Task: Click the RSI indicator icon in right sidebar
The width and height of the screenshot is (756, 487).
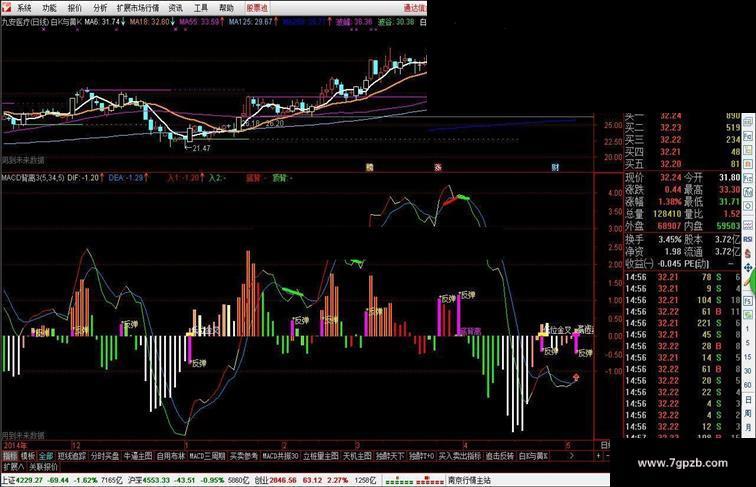Action: tap(747, 239)
